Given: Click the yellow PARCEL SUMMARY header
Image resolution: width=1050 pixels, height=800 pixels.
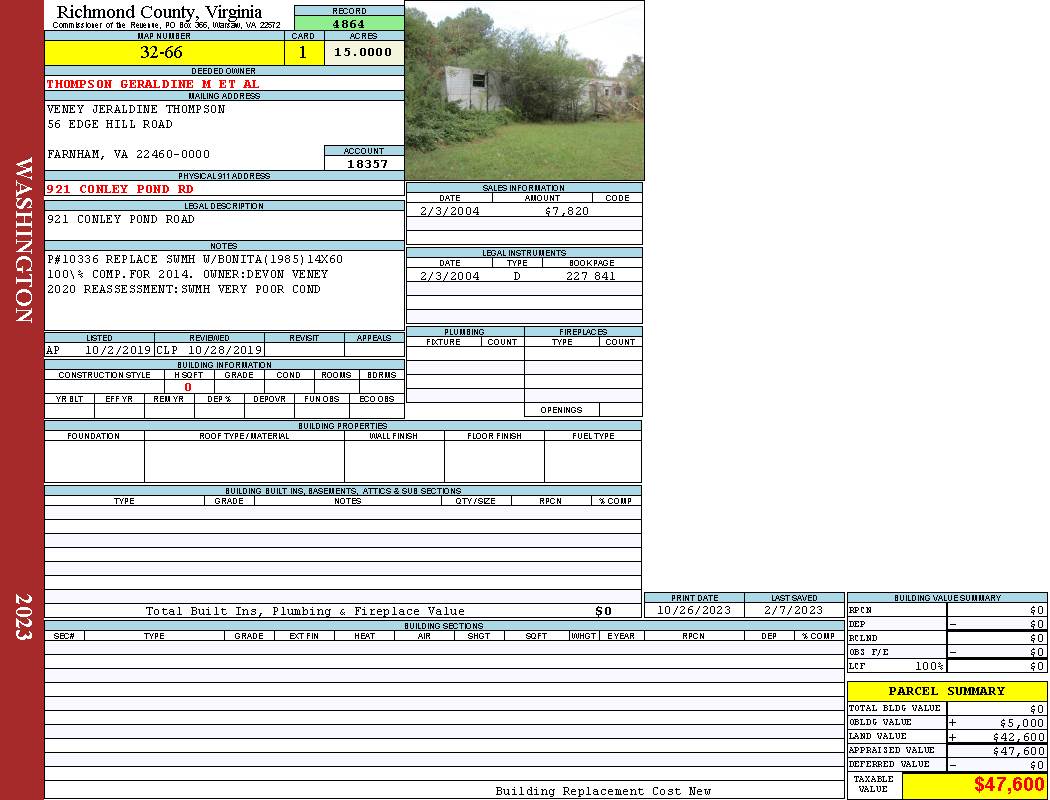Looking at the screenshot, I should 946,691.
